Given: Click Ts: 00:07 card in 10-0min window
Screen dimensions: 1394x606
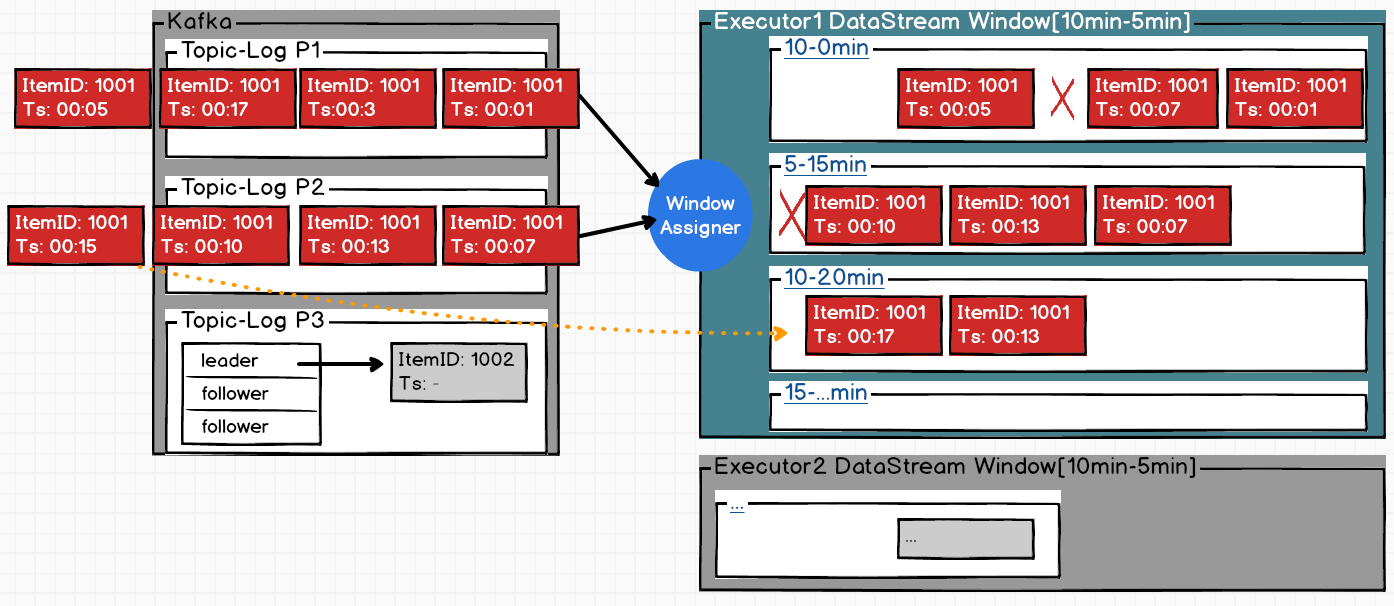Looking at the screenshot, I should [1152, 98].
